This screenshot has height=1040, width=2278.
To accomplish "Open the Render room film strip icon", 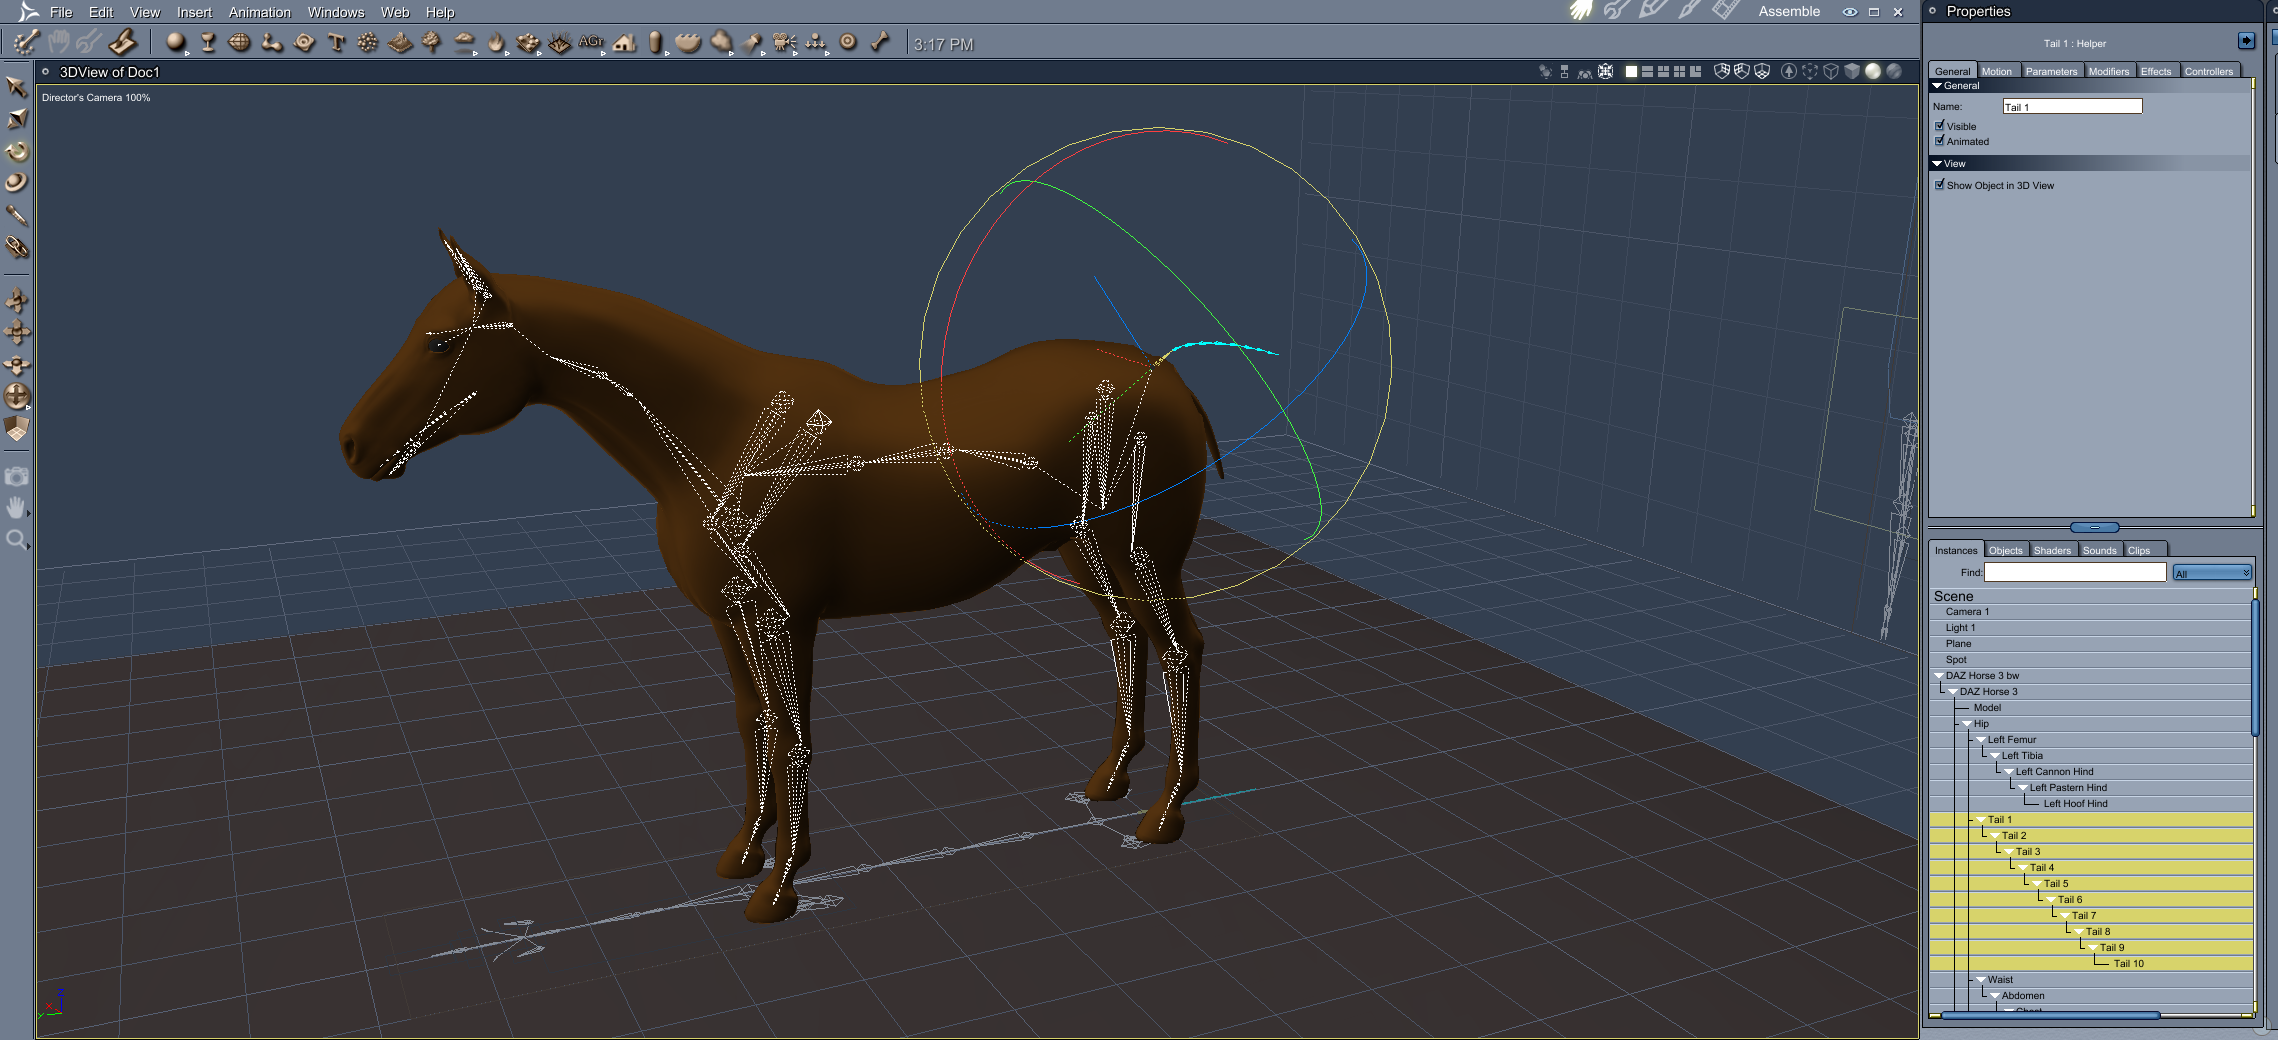I will (1725, 11).
